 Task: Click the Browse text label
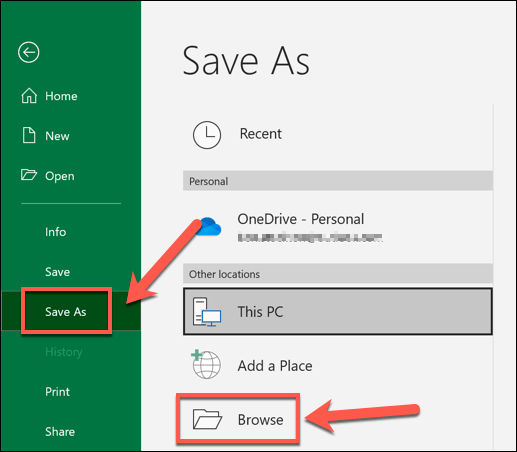pyautogui.click(x=260, y=420)
